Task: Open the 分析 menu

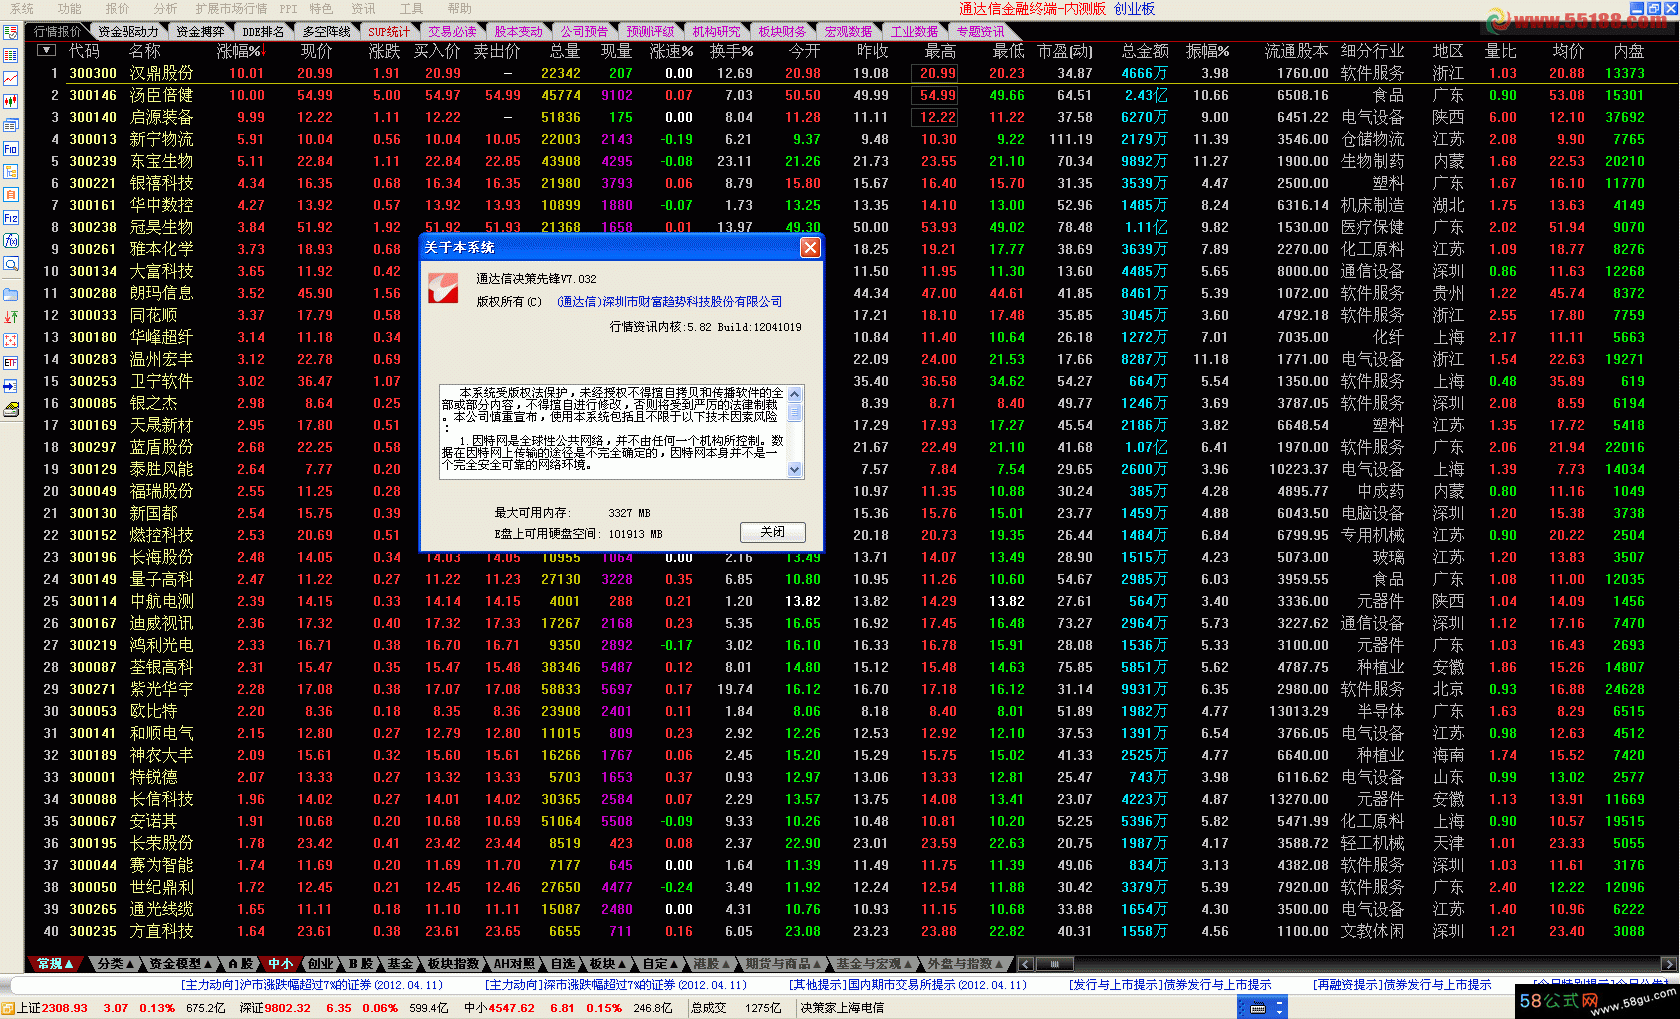Action: click(165, 9)
